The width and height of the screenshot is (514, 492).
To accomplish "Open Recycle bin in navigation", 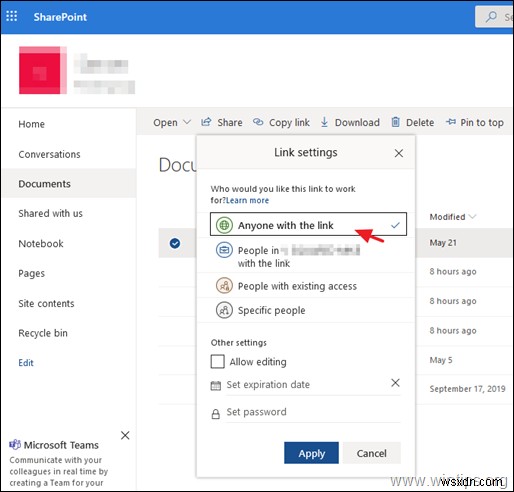I will [43, 333].
